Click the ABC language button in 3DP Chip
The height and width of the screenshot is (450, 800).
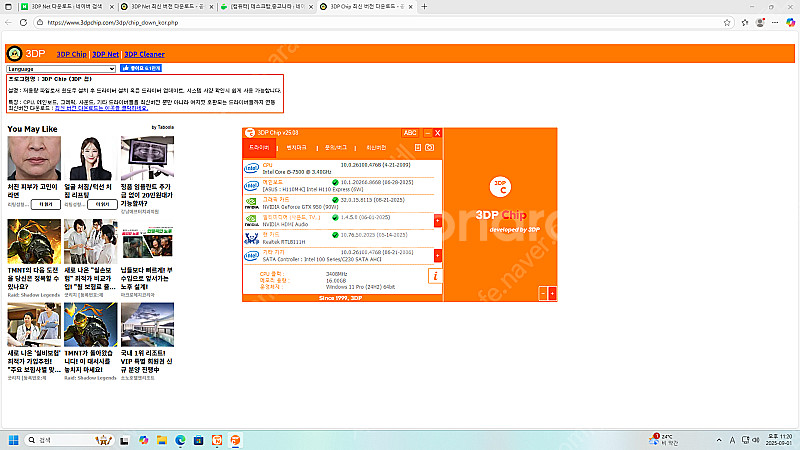[x=410, y=133]
